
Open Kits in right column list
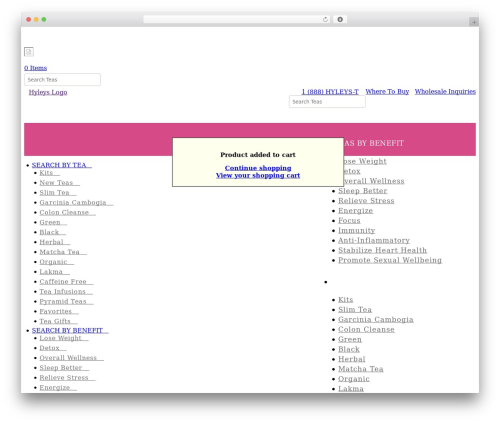[x=346, y=300]
